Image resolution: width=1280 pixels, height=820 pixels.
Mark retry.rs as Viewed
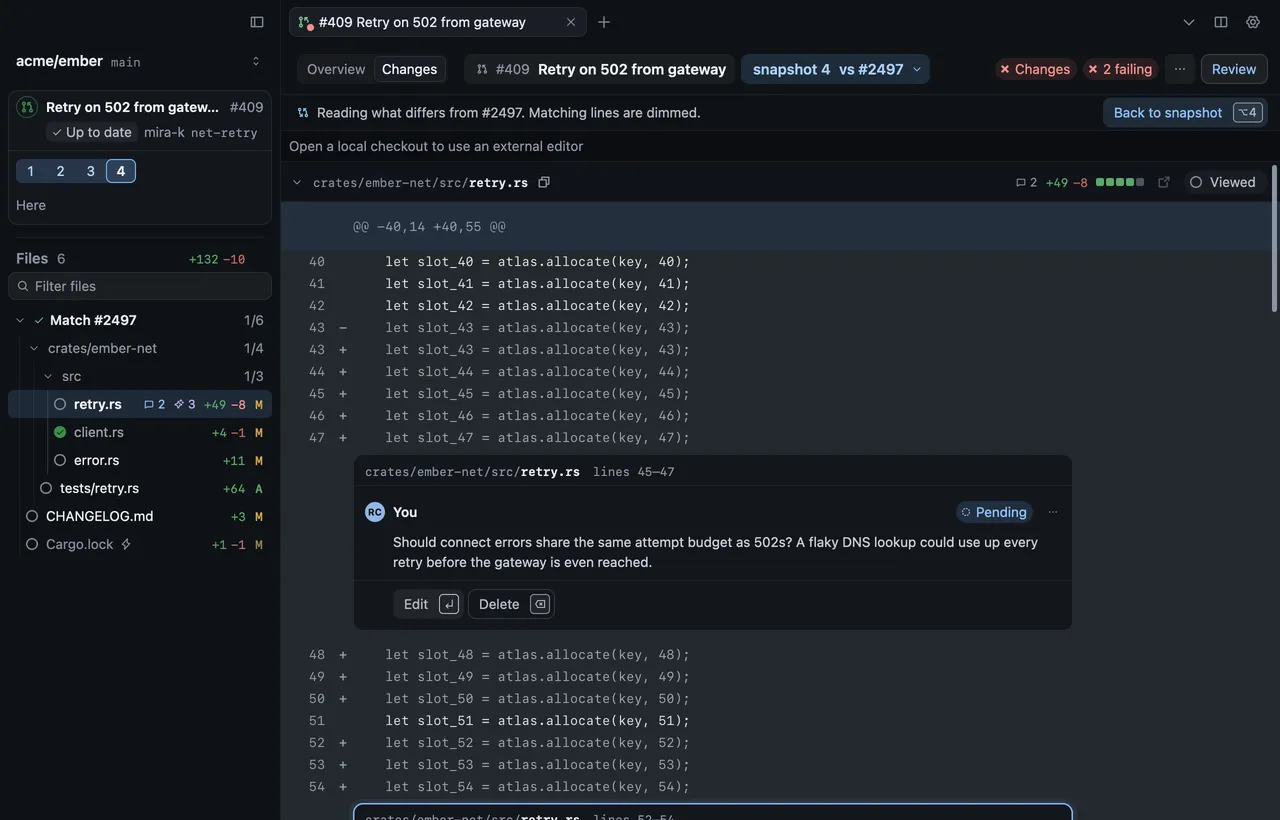tap(1222, 182)
